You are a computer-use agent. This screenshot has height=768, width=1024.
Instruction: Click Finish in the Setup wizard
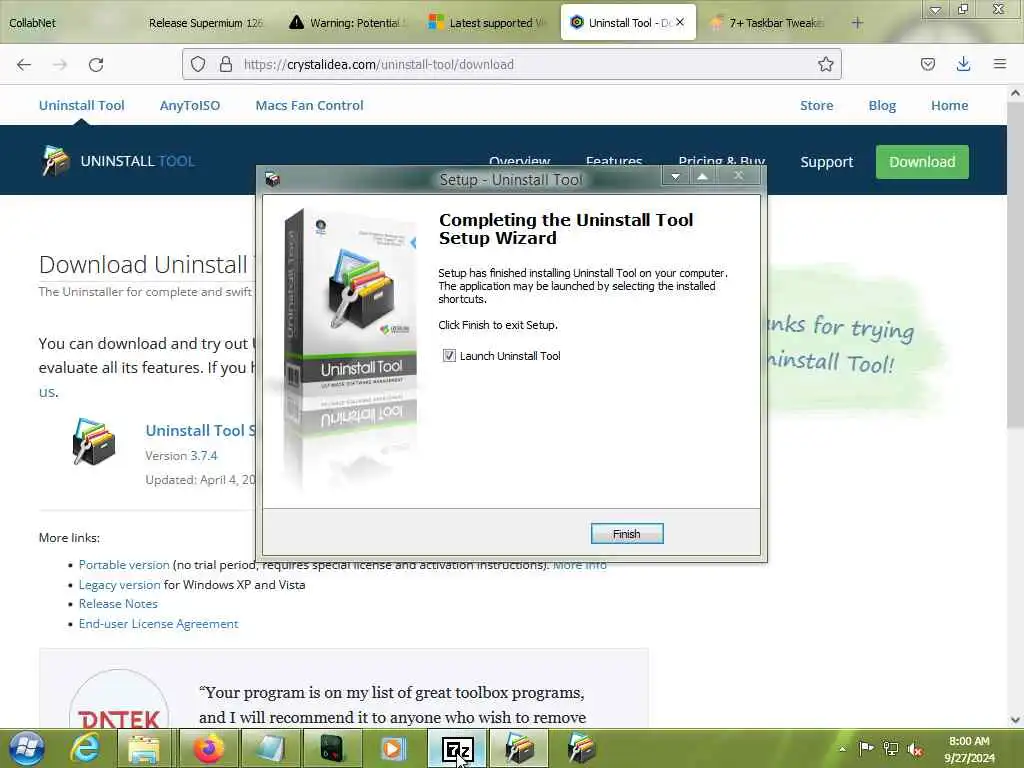(x=626, y=534)
